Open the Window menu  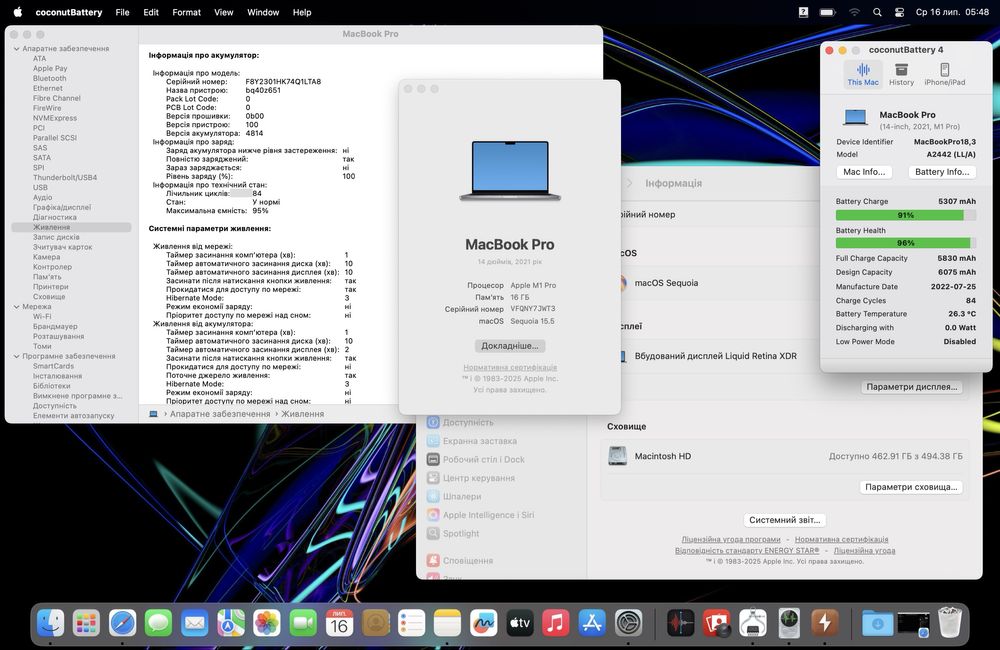(263, 12)
